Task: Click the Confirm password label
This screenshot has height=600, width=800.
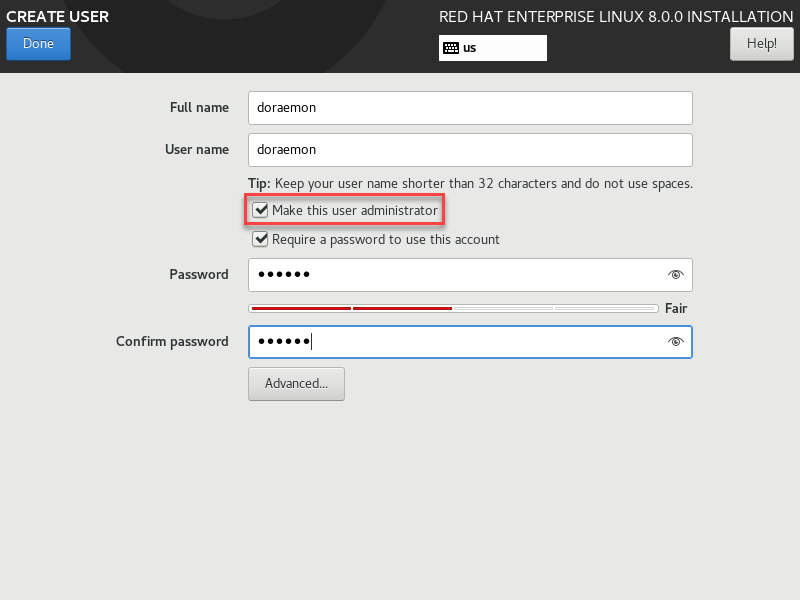Action: [x=172, y=341]
